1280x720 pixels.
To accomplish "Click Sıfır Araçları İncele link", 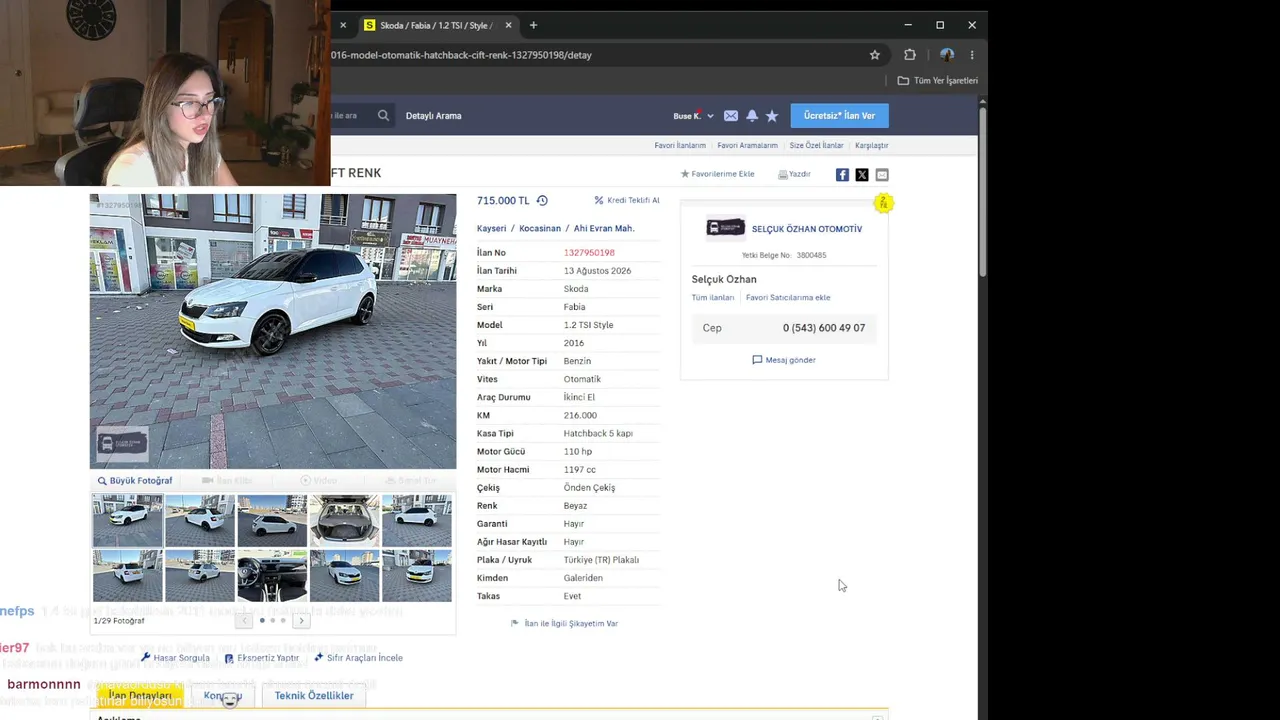I will 358,658.
